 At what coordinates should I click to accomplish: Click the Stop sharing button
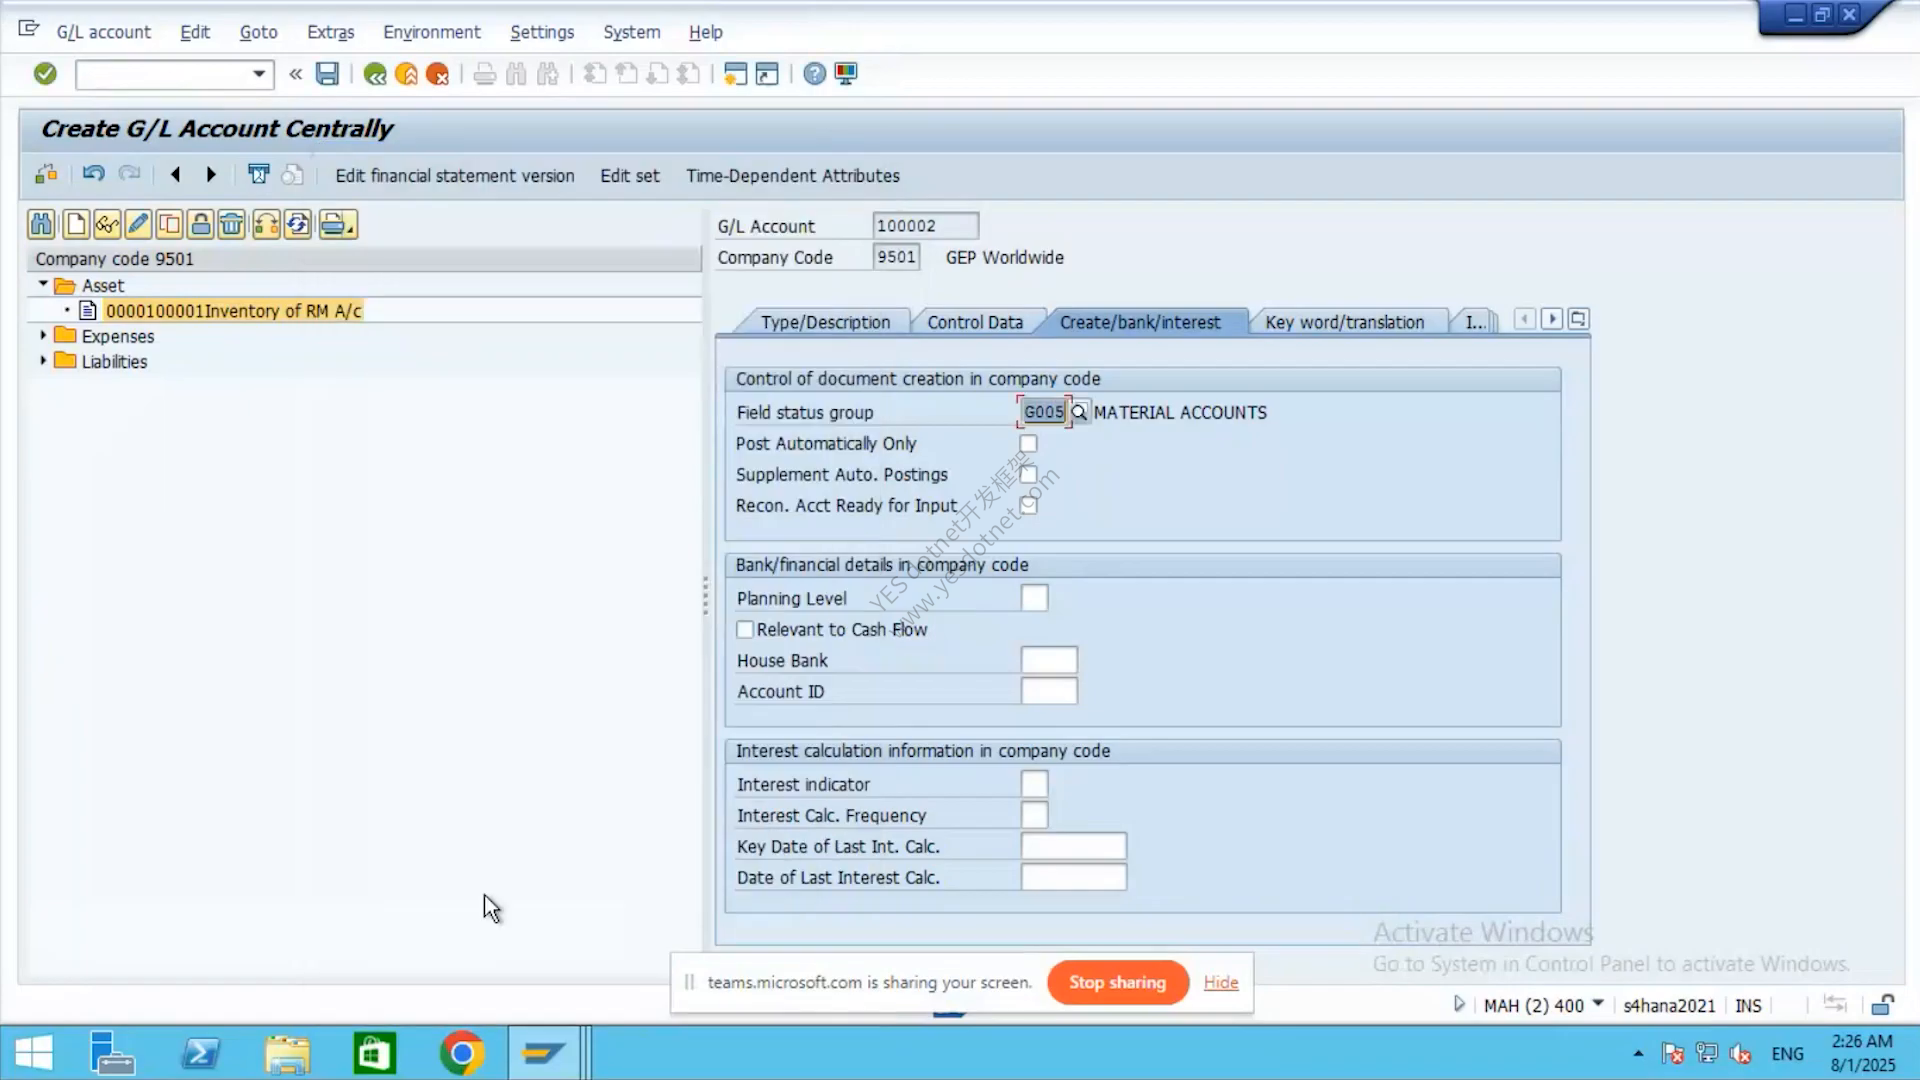1118,982
